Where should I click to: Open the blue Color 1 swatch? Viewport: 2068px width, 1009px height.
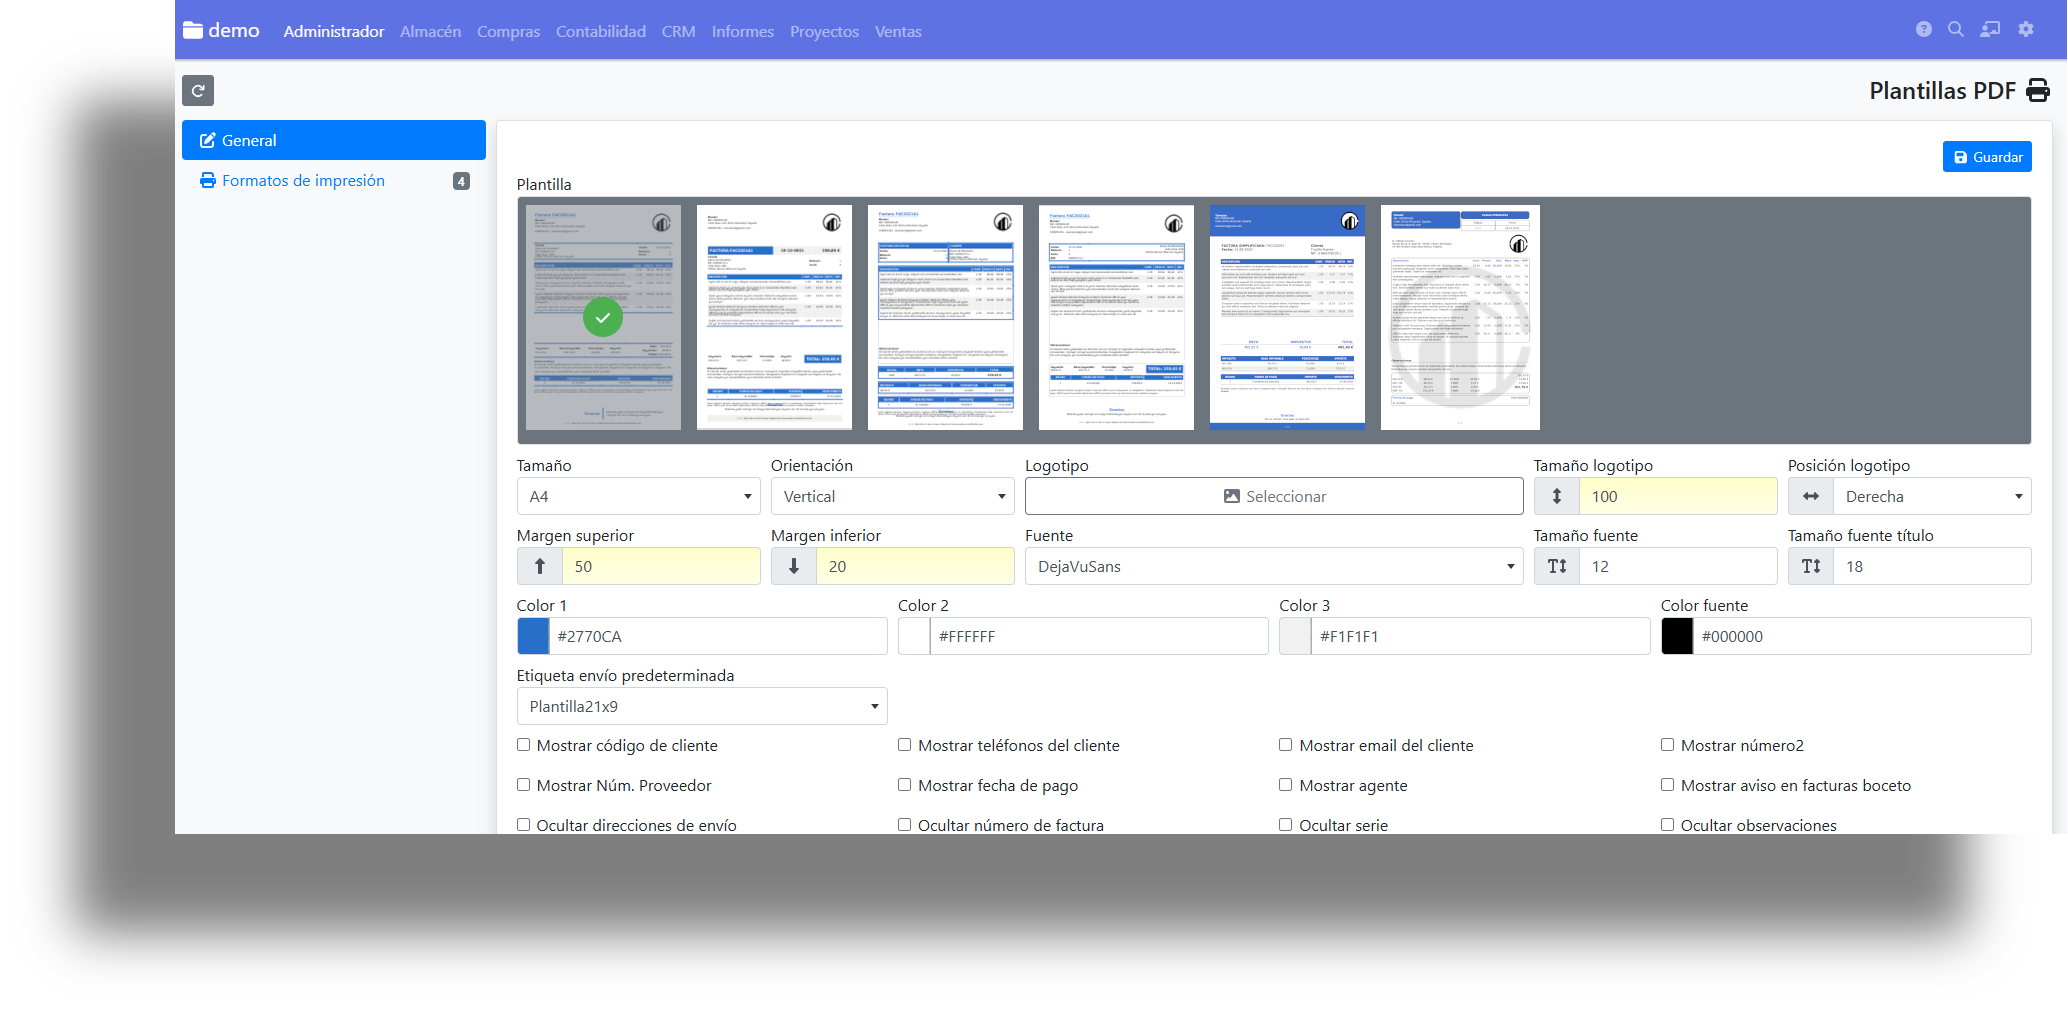[x=533, y=637]
